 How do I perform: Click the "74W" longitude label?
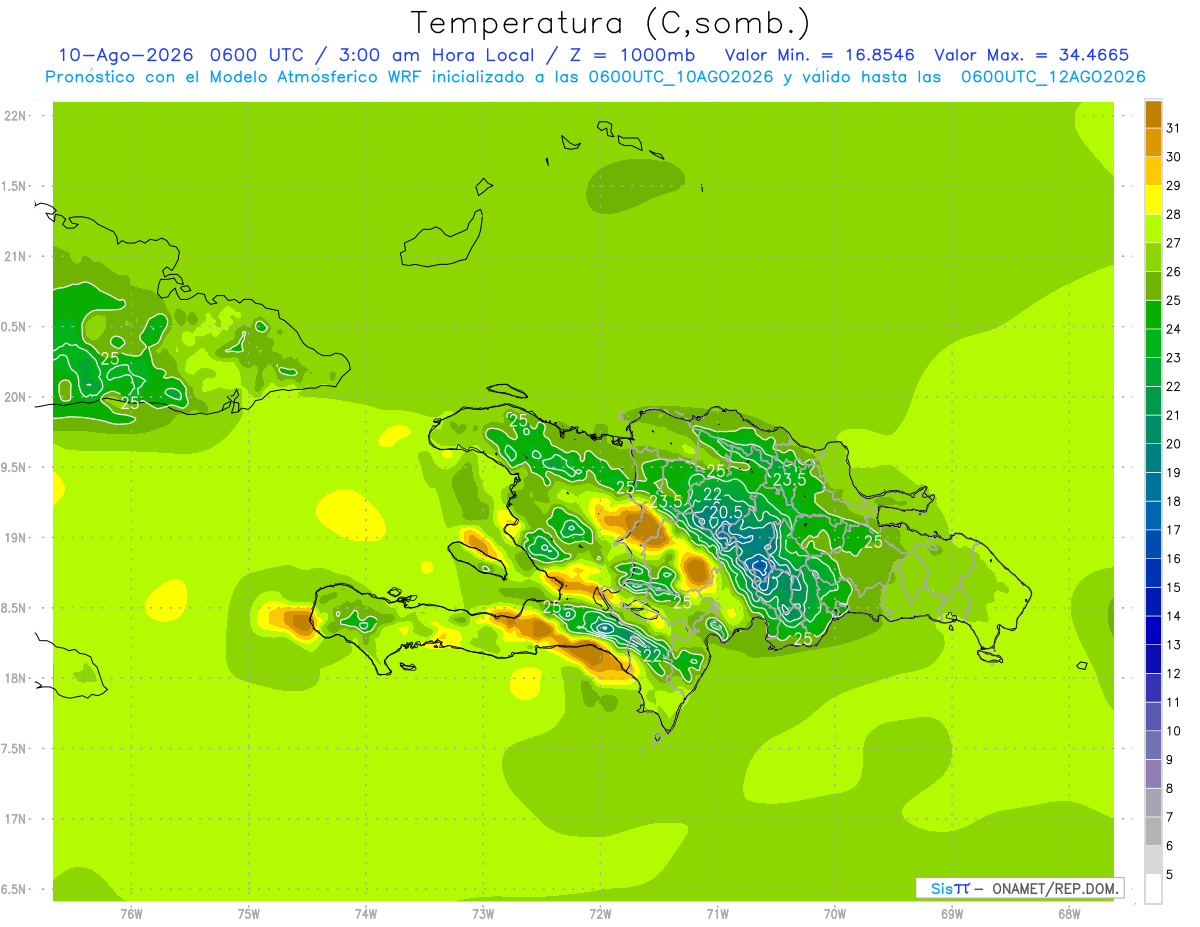[366, 913]
